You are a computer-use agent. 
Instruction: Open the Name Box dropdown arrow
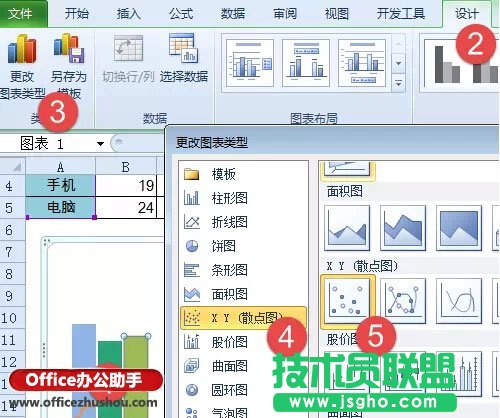(100, 144)
